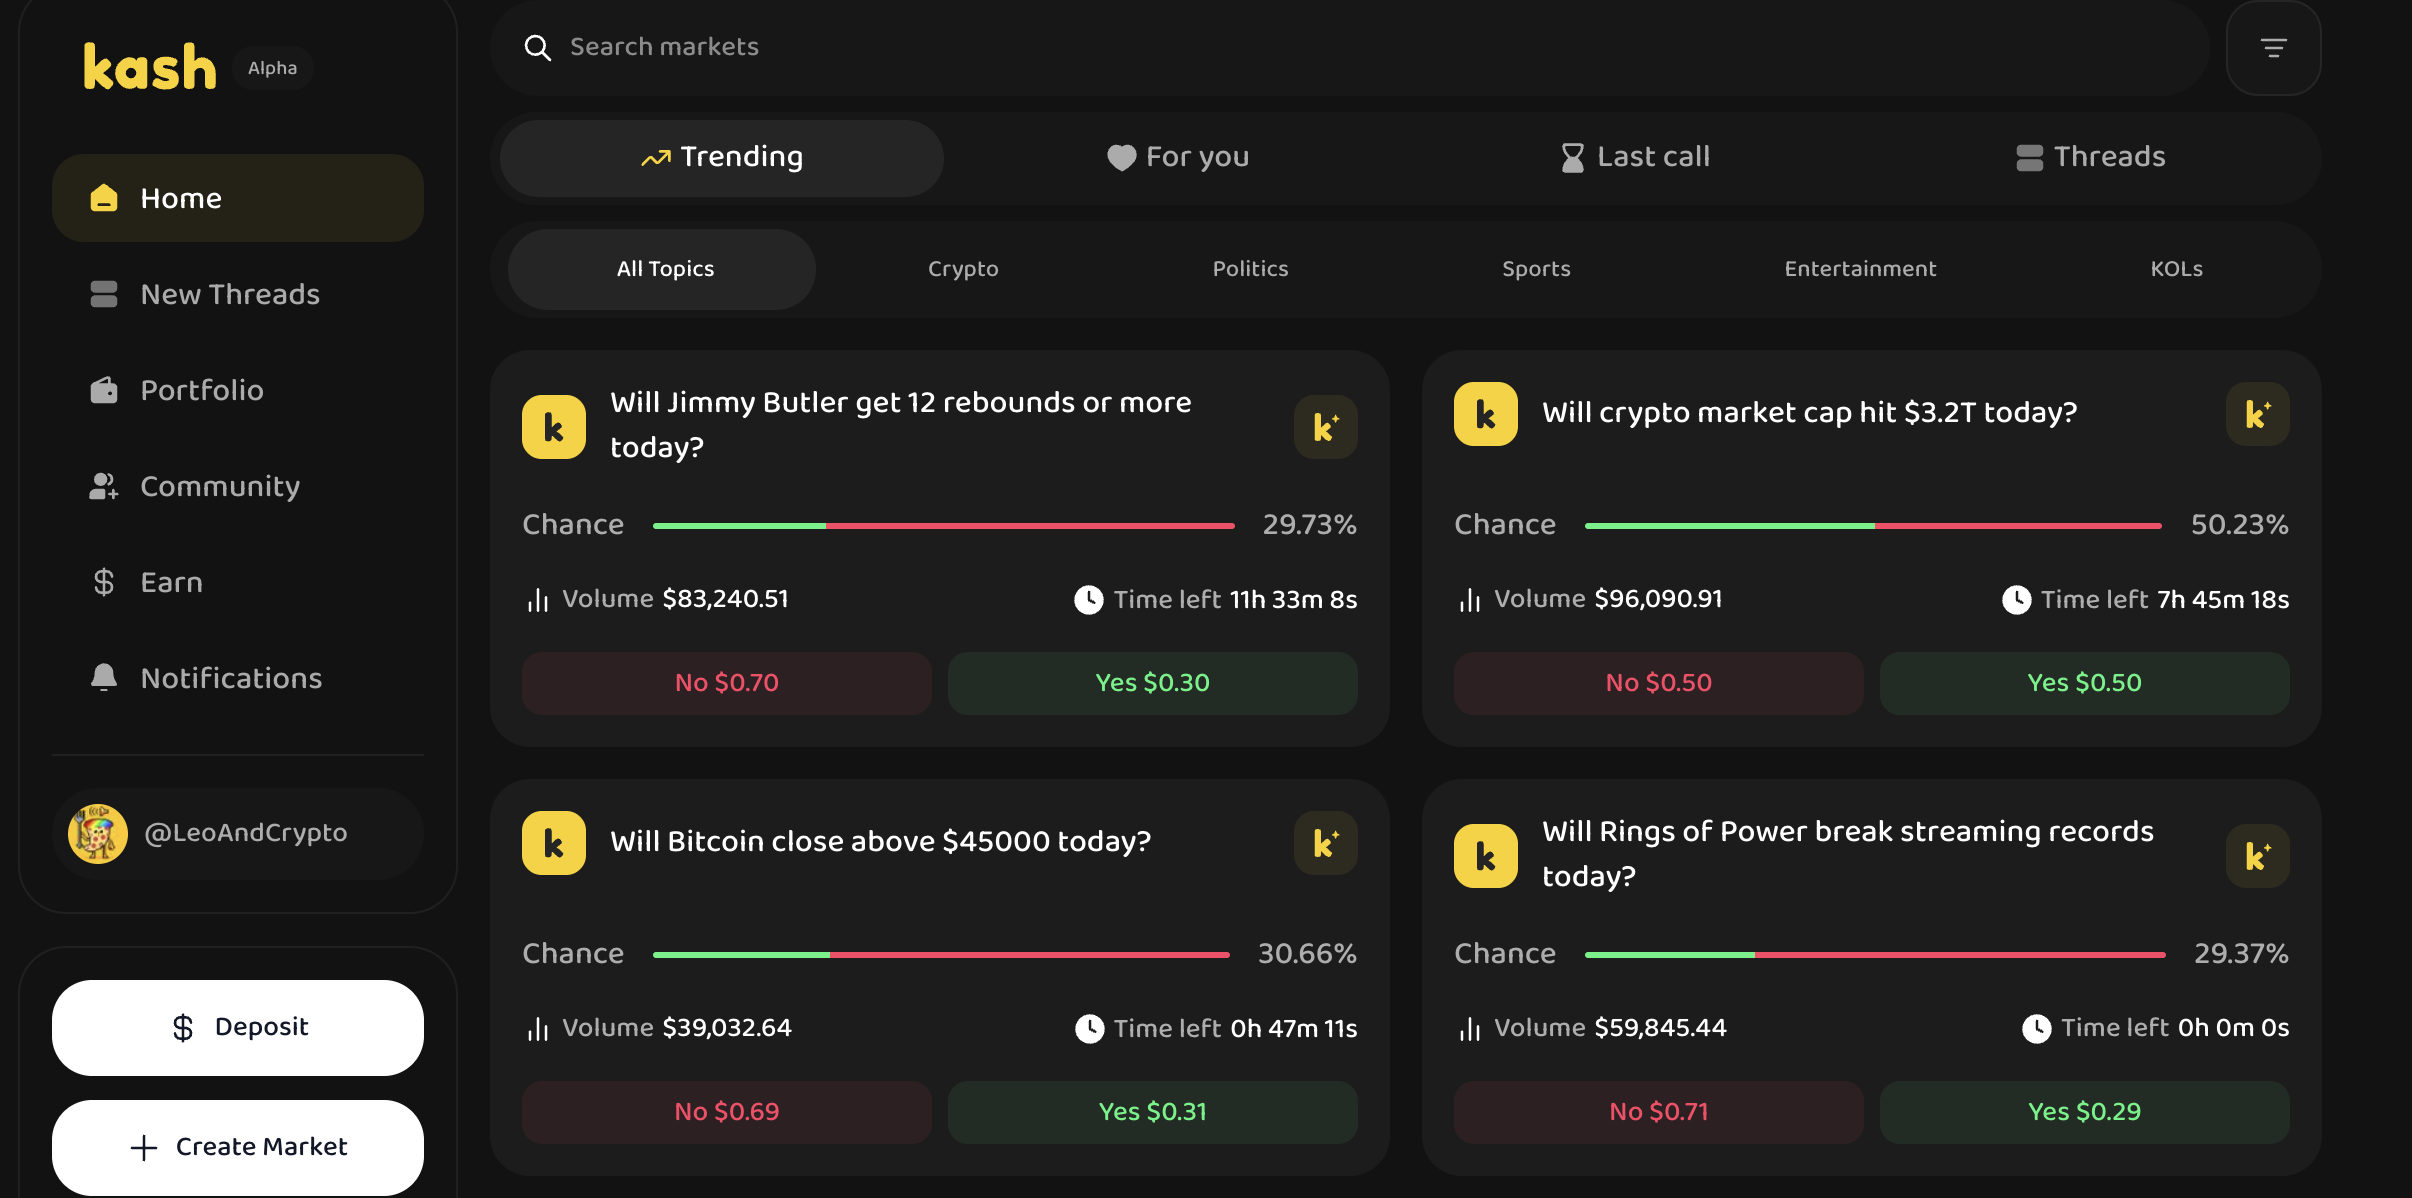
Task: Open the Threads tab
Action: click(x=2090, y=157)
